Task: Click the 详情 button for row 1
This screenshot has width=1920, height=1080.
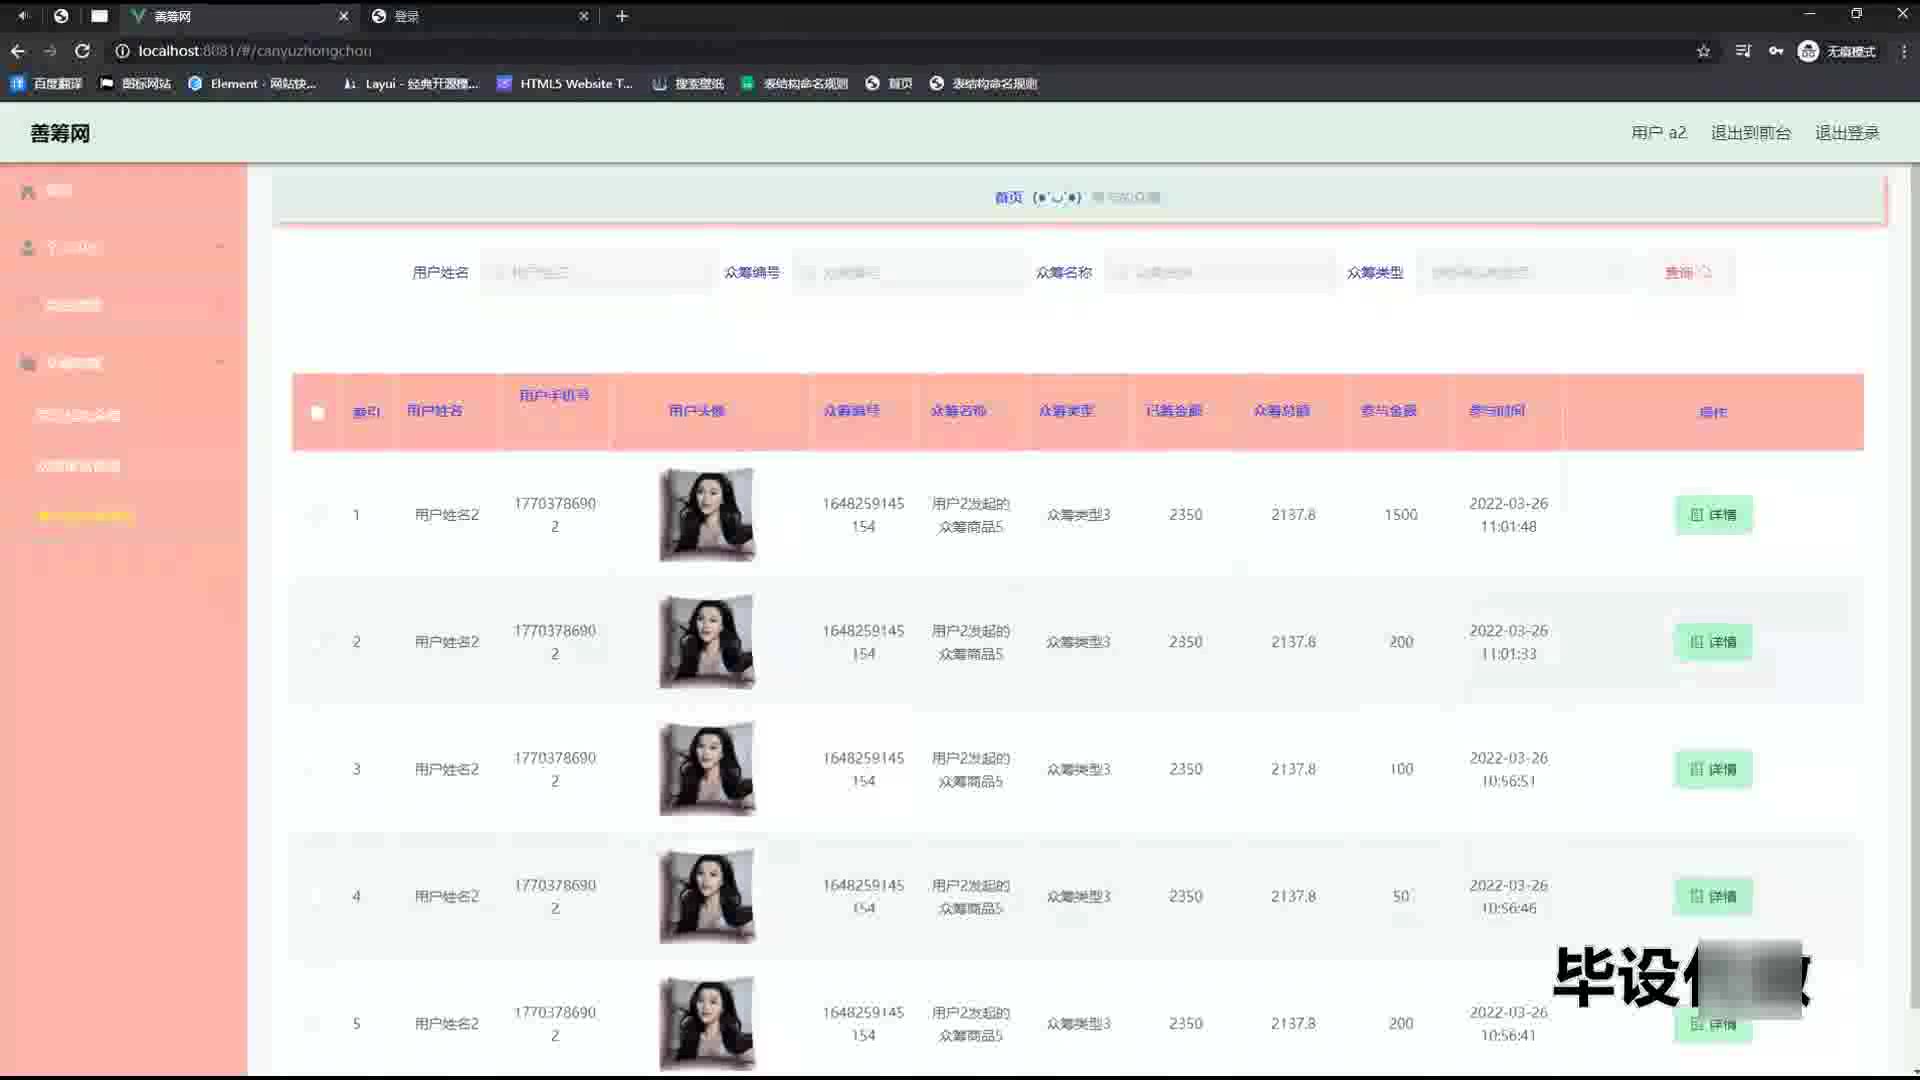Action: 1713,515
